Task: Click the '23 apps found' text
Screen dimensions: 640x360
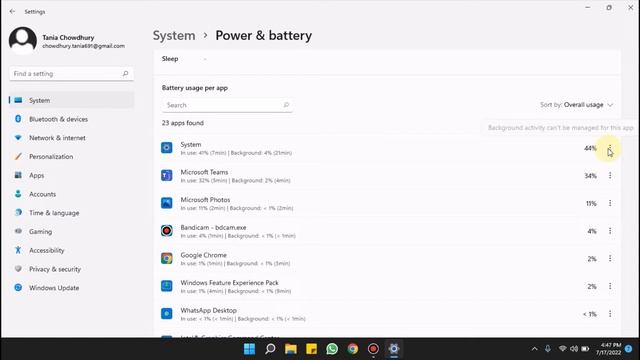Action: (x=182, y=123)
